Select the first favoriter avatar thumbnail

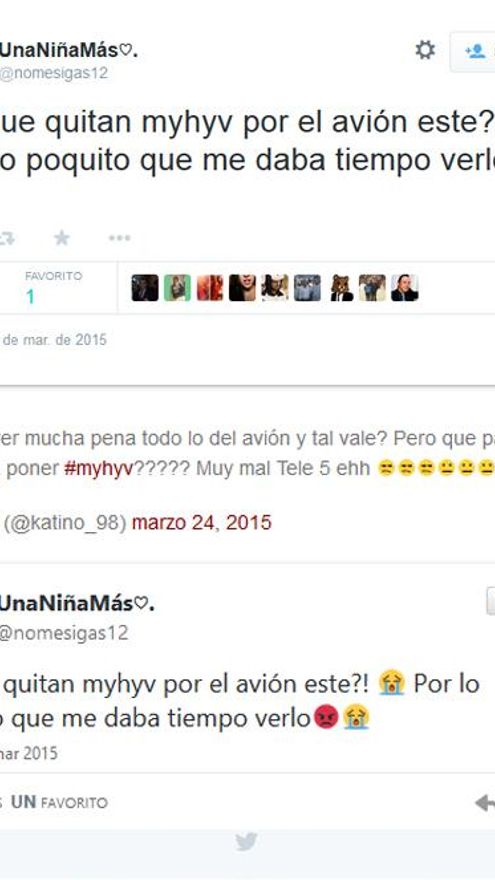point(145,288)
